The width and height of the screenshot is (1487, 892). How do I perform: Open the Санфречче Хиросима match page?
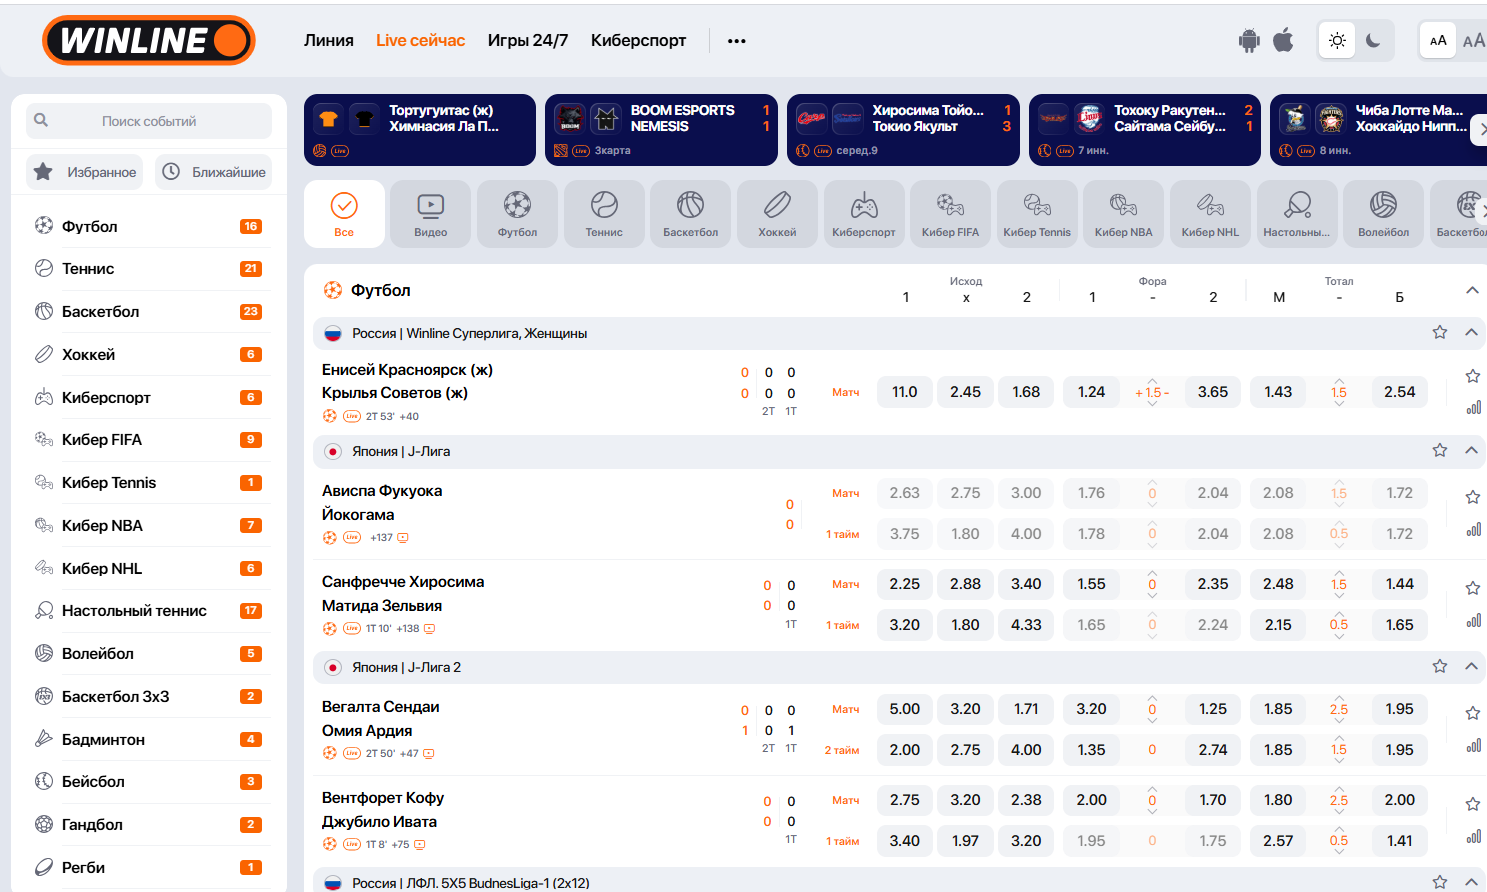(403, 594)
